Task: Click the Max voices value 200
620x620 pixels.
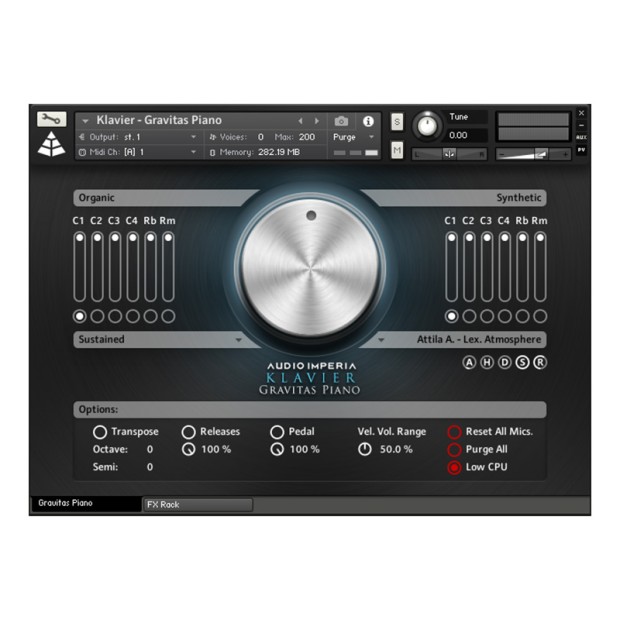Action: click(307, 137)
